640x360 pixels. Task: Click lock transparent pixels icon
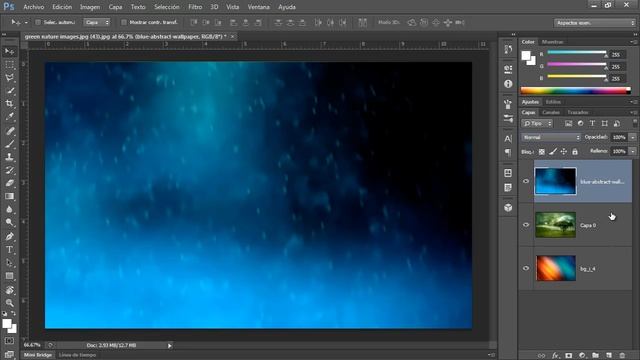pyautogui.click(x=542, y=151)
